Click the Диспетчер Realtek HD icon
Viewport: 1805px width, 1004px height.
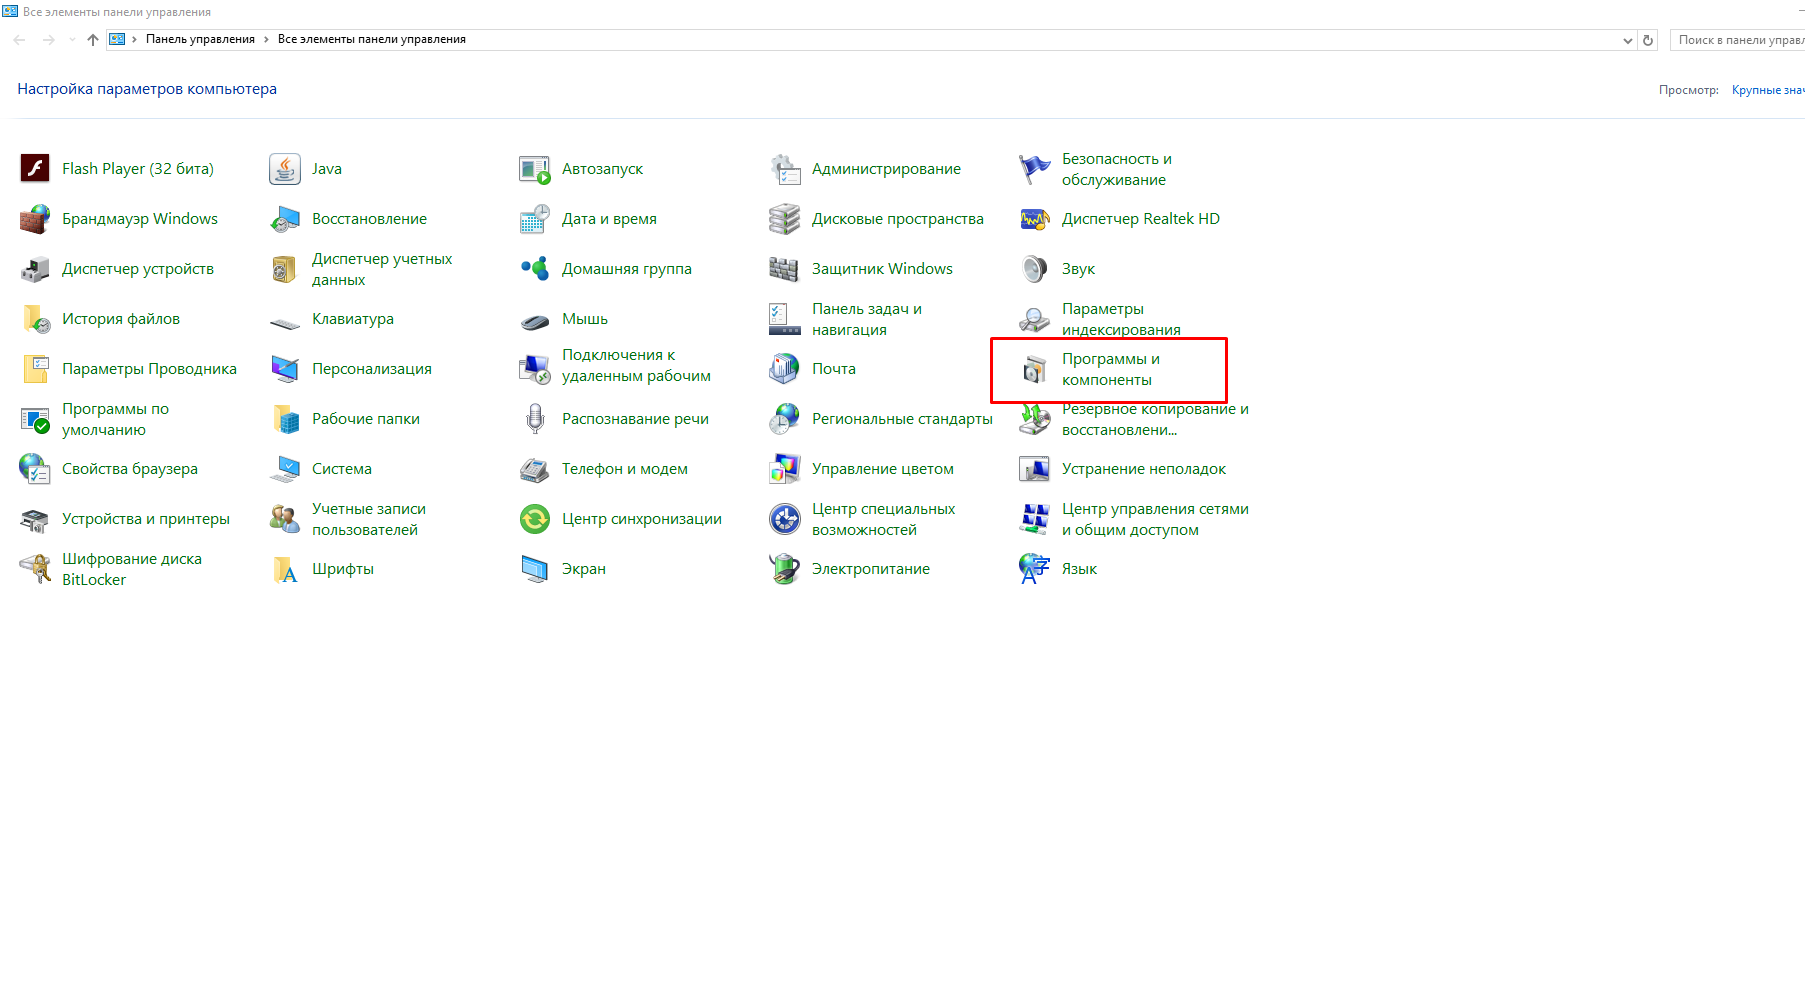tap(1035, 219)
